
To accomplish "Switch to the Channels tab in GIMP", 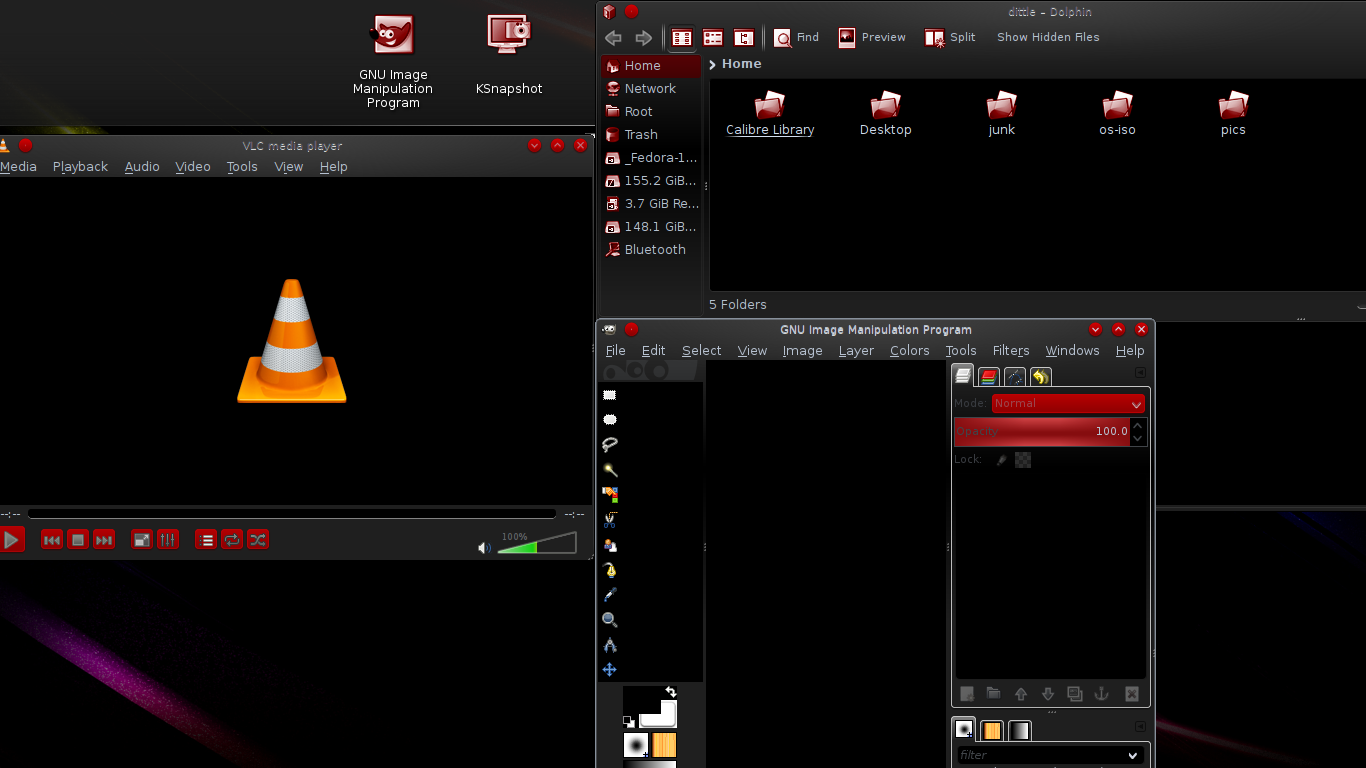I will [x=989, y=377].
